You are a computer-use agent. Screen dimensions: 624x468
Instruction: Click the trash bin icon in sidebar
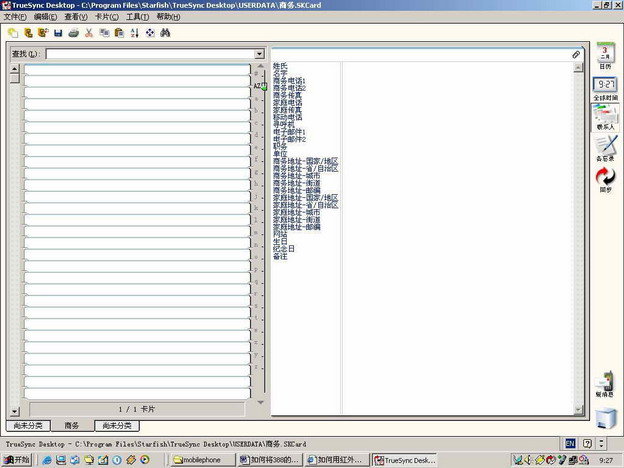(x=605, y=418)
